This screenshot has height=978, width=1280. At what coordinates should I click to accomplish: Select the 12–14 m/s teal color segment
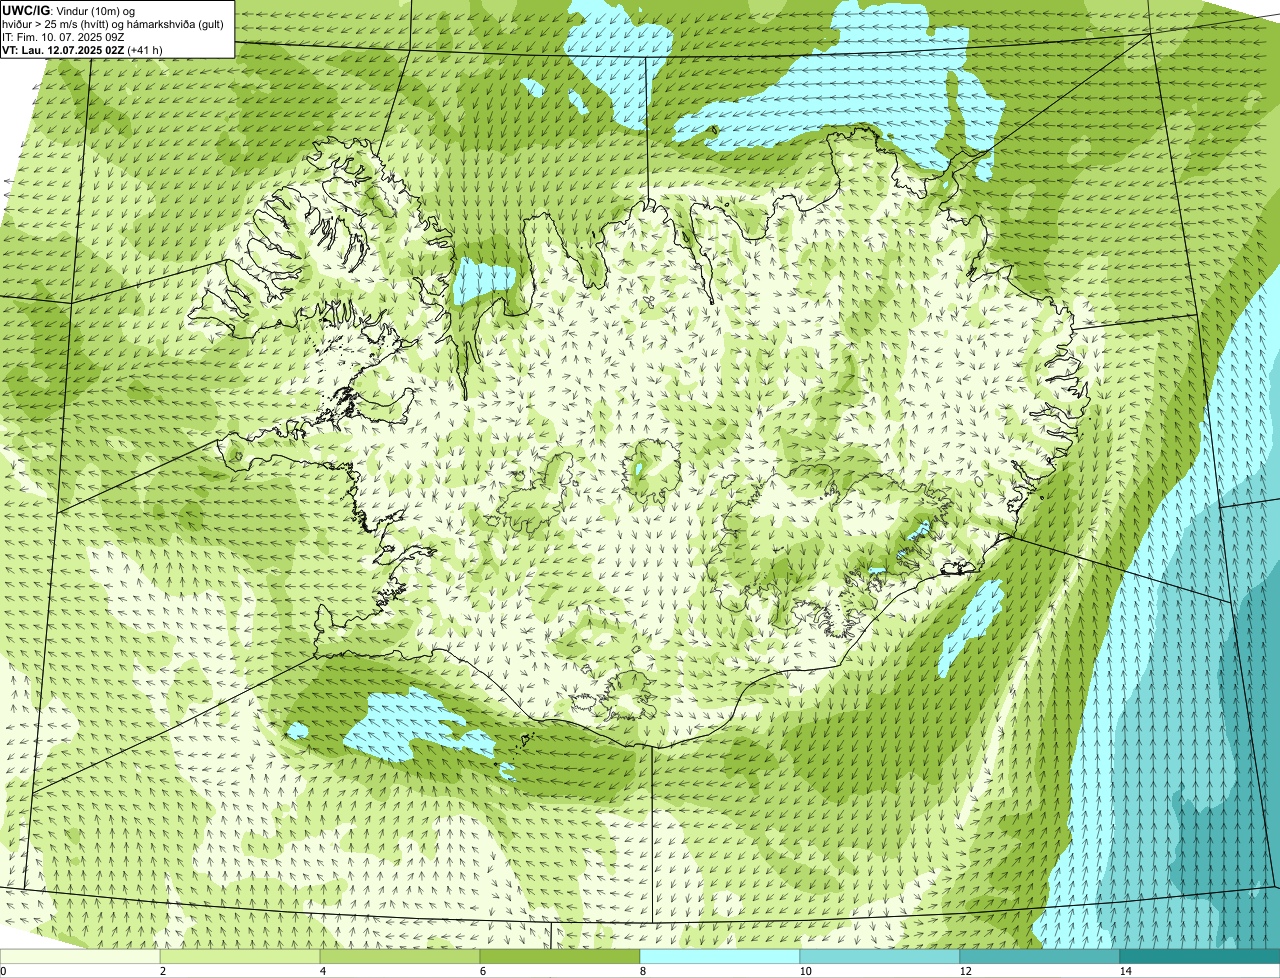(x=1040, y=956)
